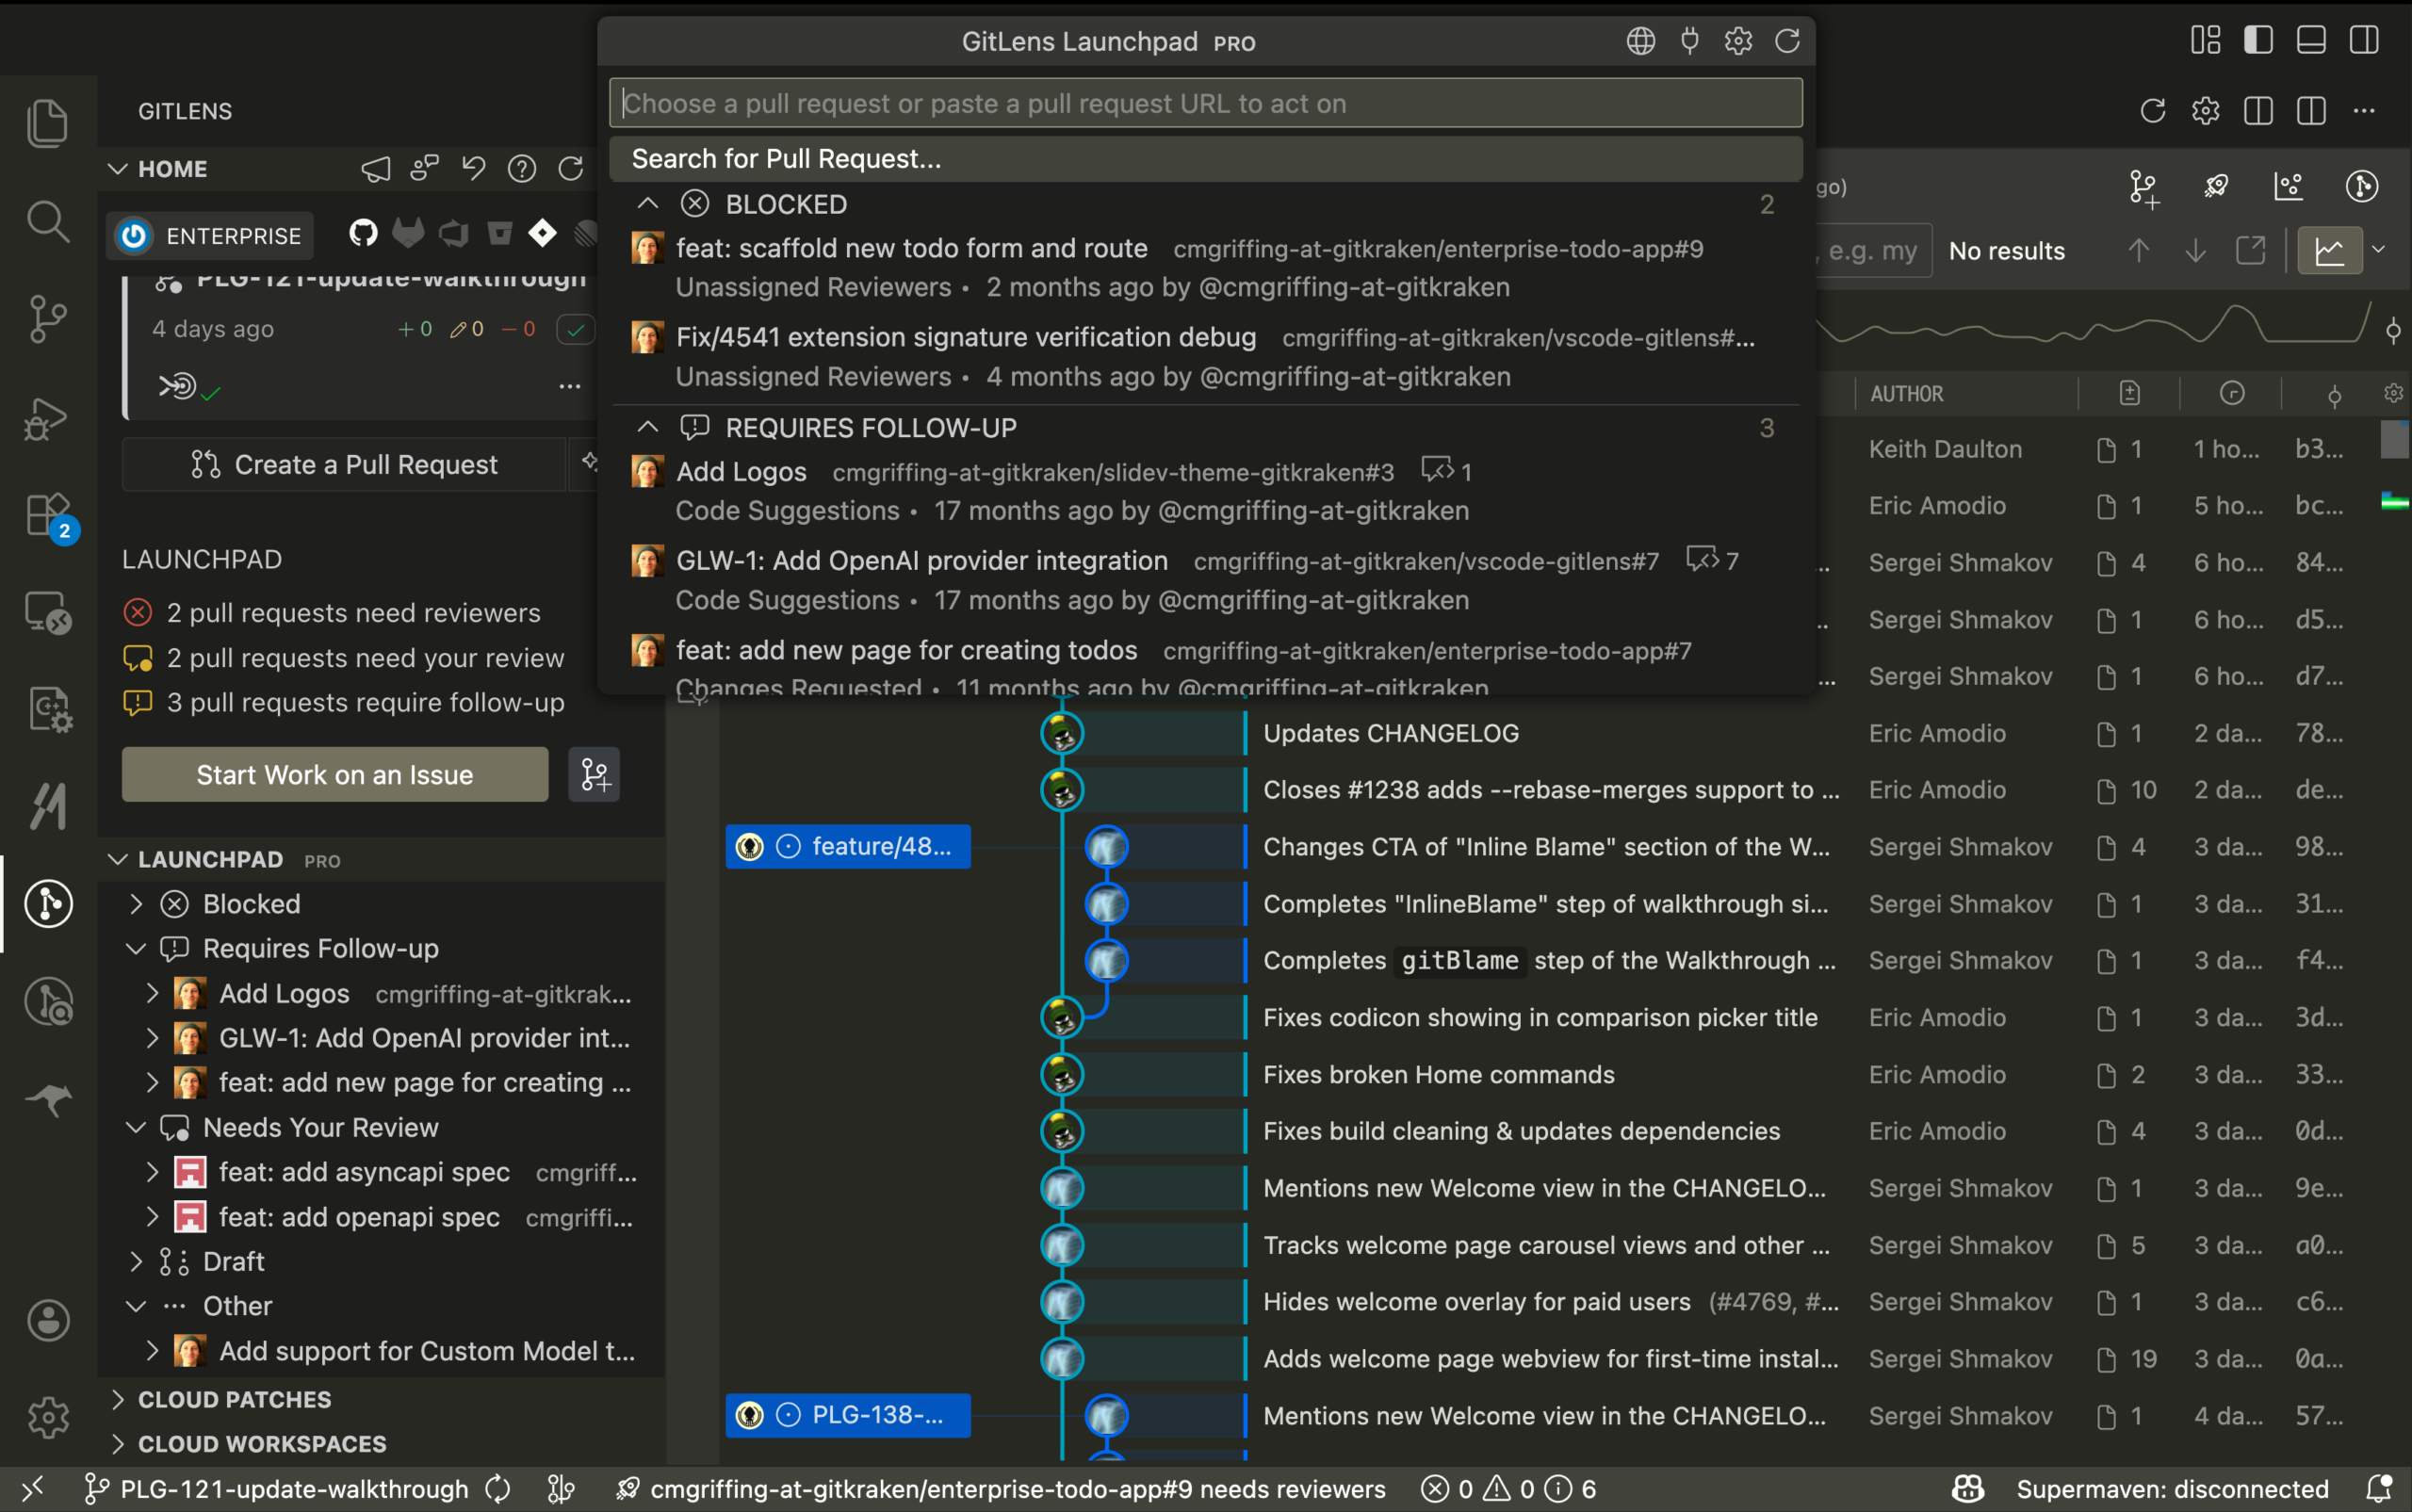2412x1512 pixels.
Task: Open the minimap chevron dropdown
Action: coord(2378,250)
